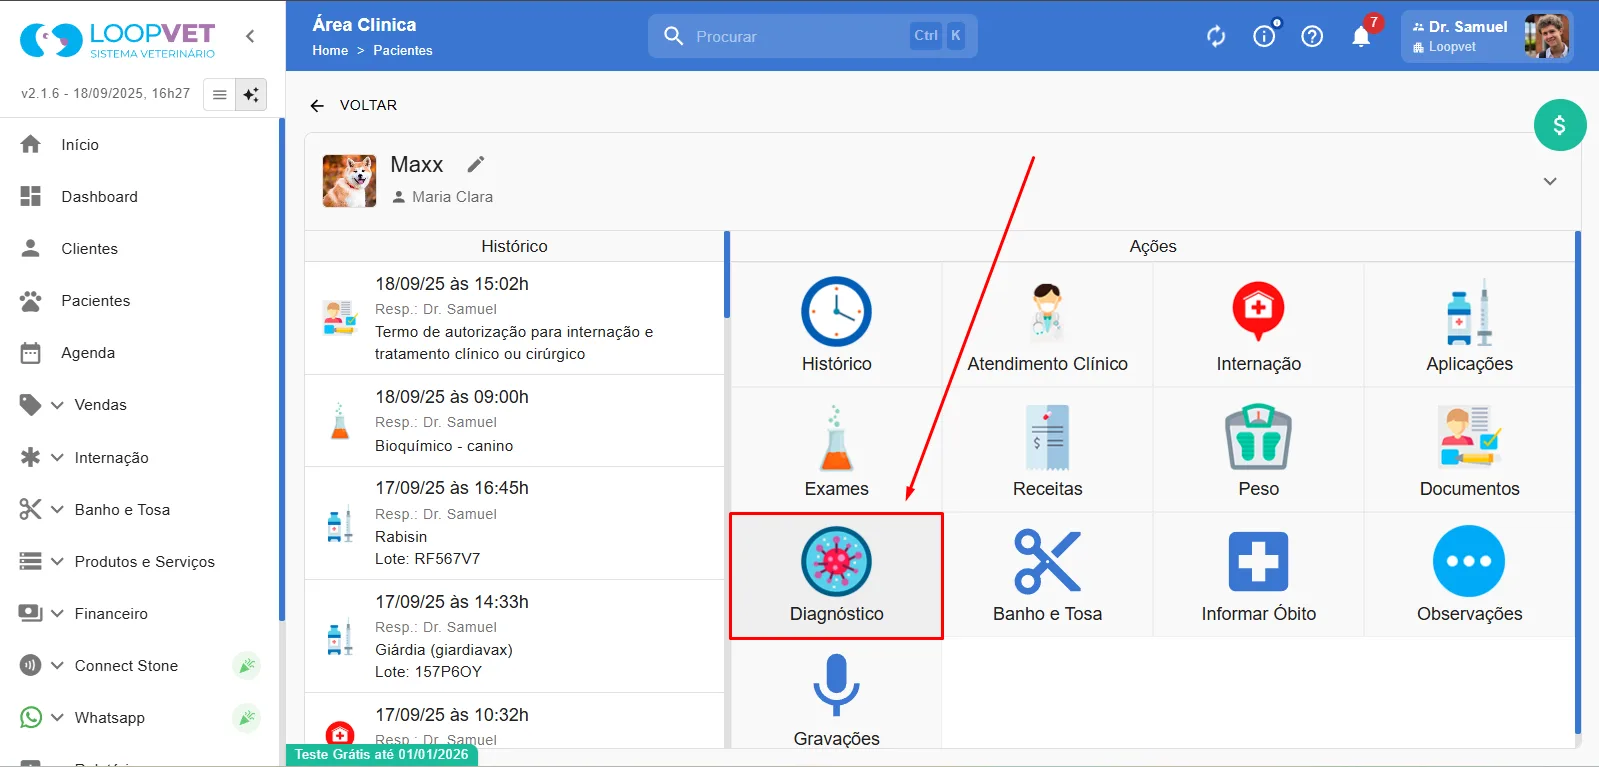Image resolution: width=1599 pixels, height=767 pixels.
Task: Open the Aplicações vaccine action
Action: (x=1469, y=325)
